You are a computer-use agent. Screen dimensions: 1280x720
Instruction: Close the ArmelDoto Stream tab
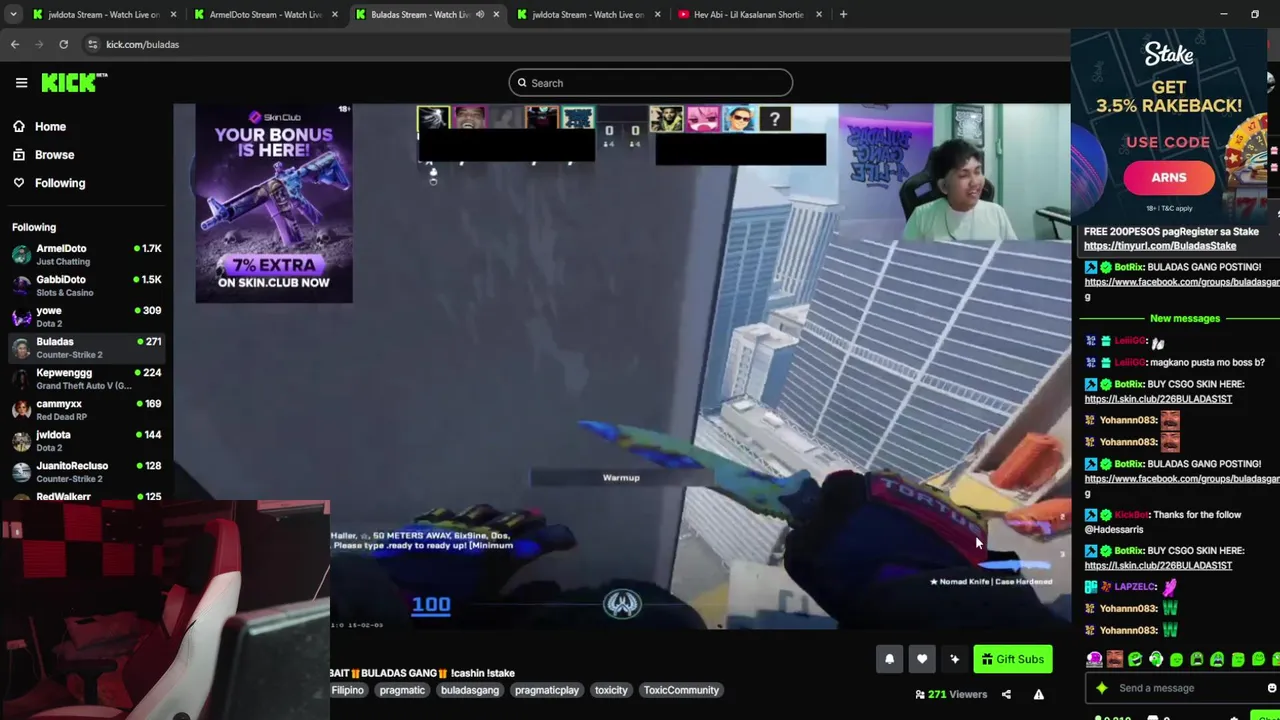coord(334,14)
